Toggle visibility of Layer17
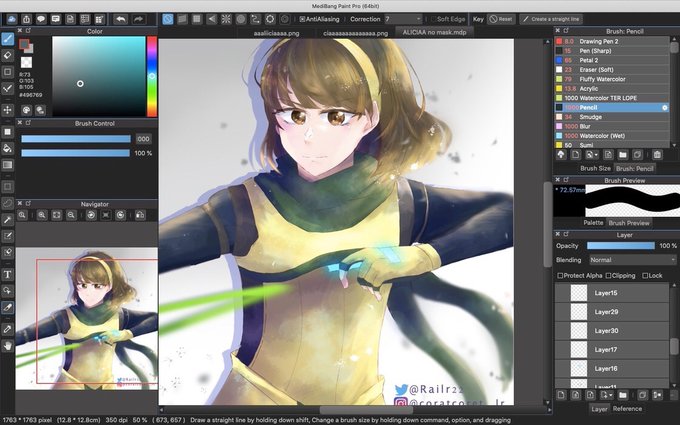 pos(562,350)
